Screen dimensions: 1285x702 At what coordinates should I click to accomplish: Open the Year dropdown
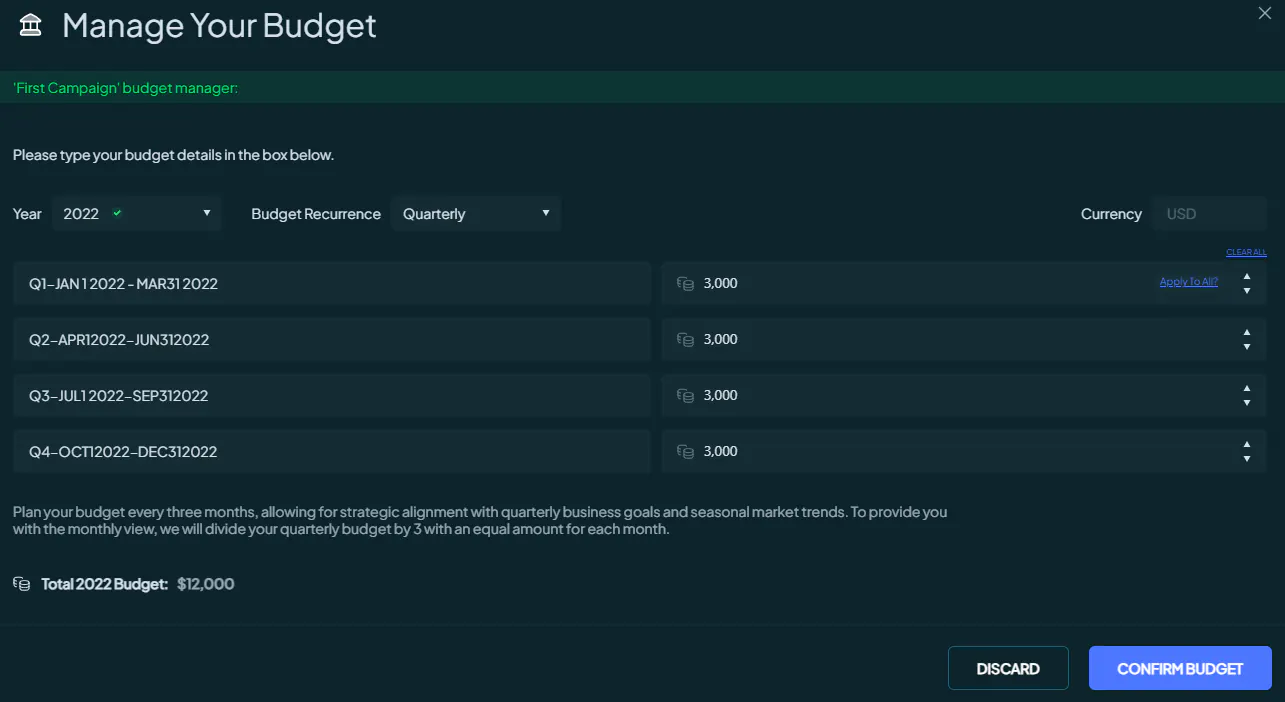click(x=137, y=214)
